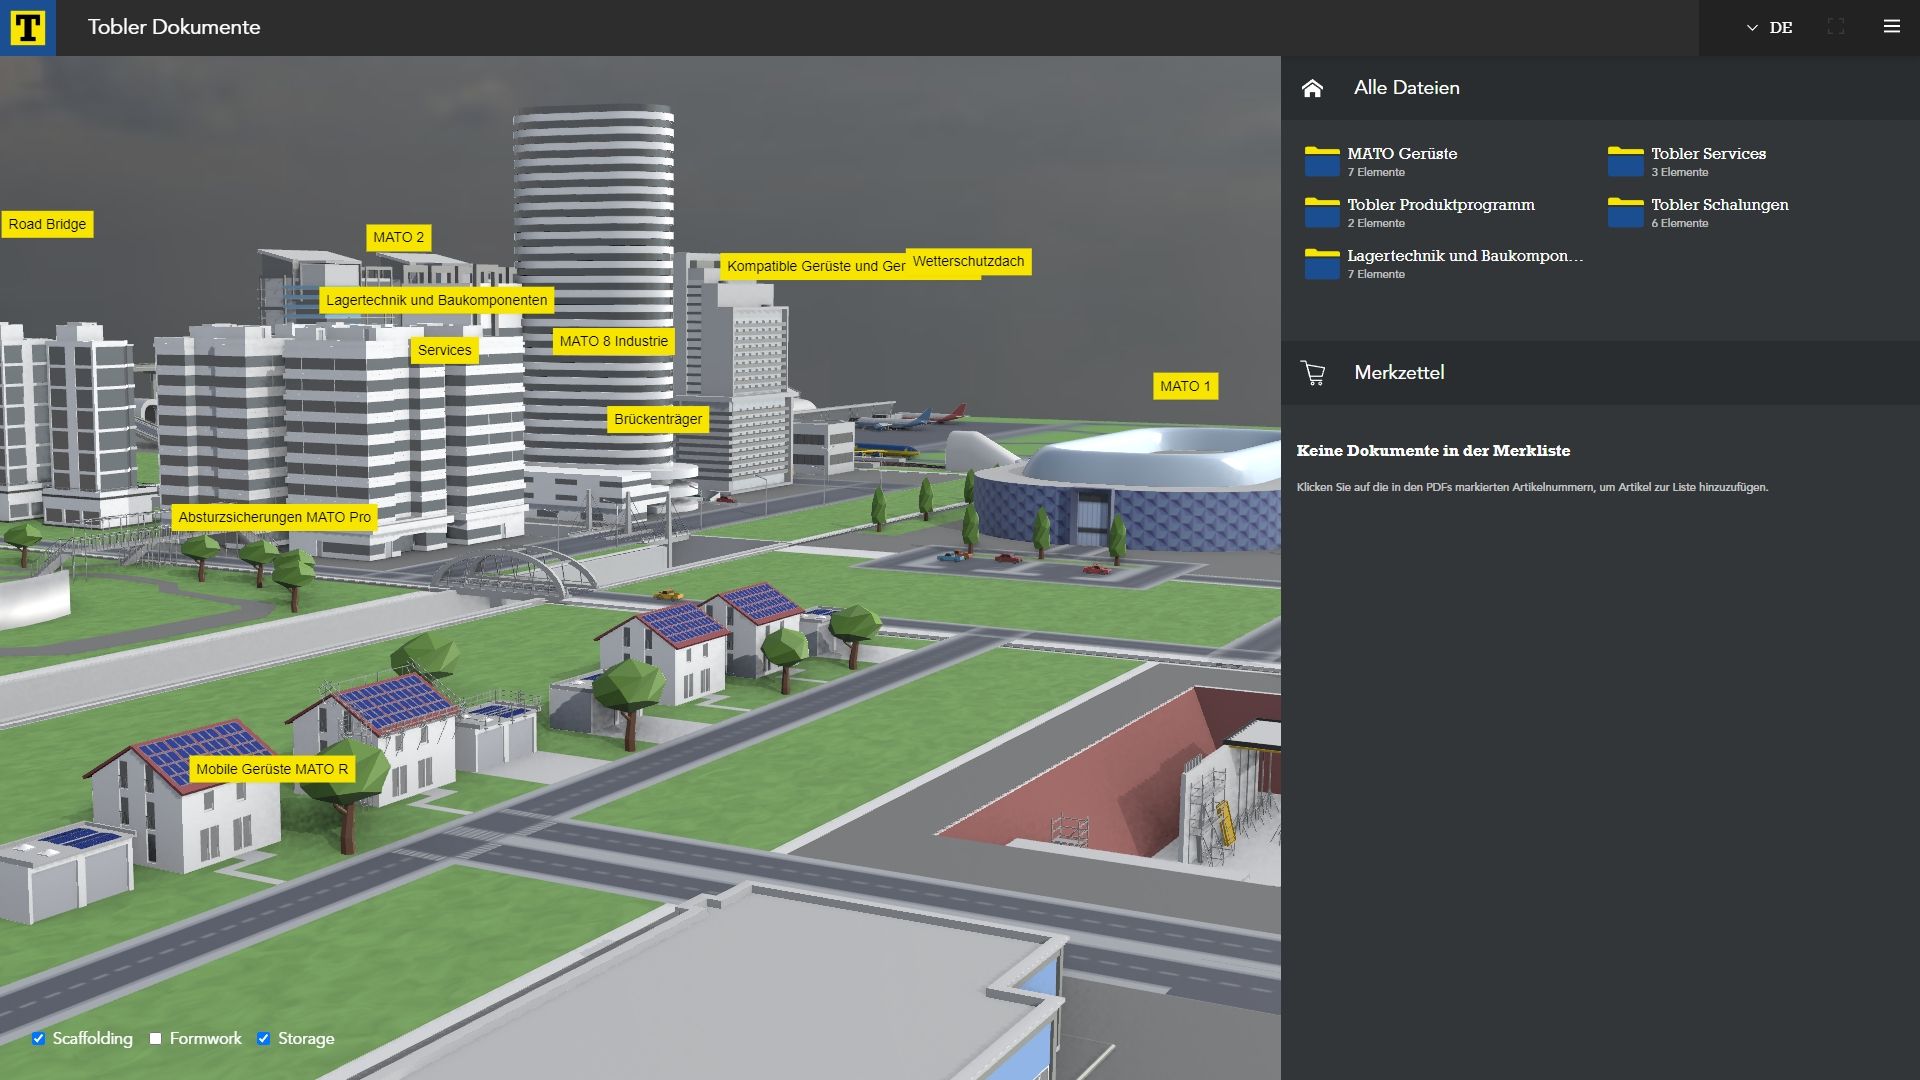
Task: Open the hamburger menu icon
Action: 1891,27
